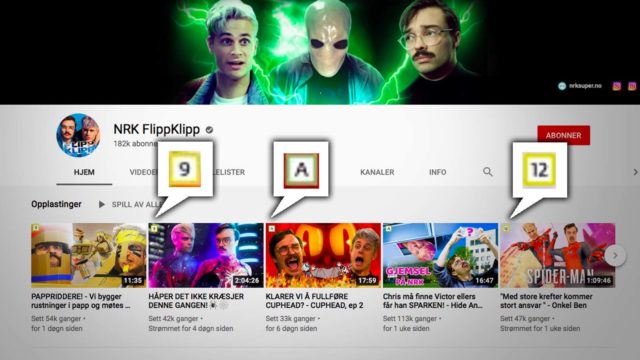
Task: Open the nrksuper.no link icon in banner
Action: coord(562,86)
